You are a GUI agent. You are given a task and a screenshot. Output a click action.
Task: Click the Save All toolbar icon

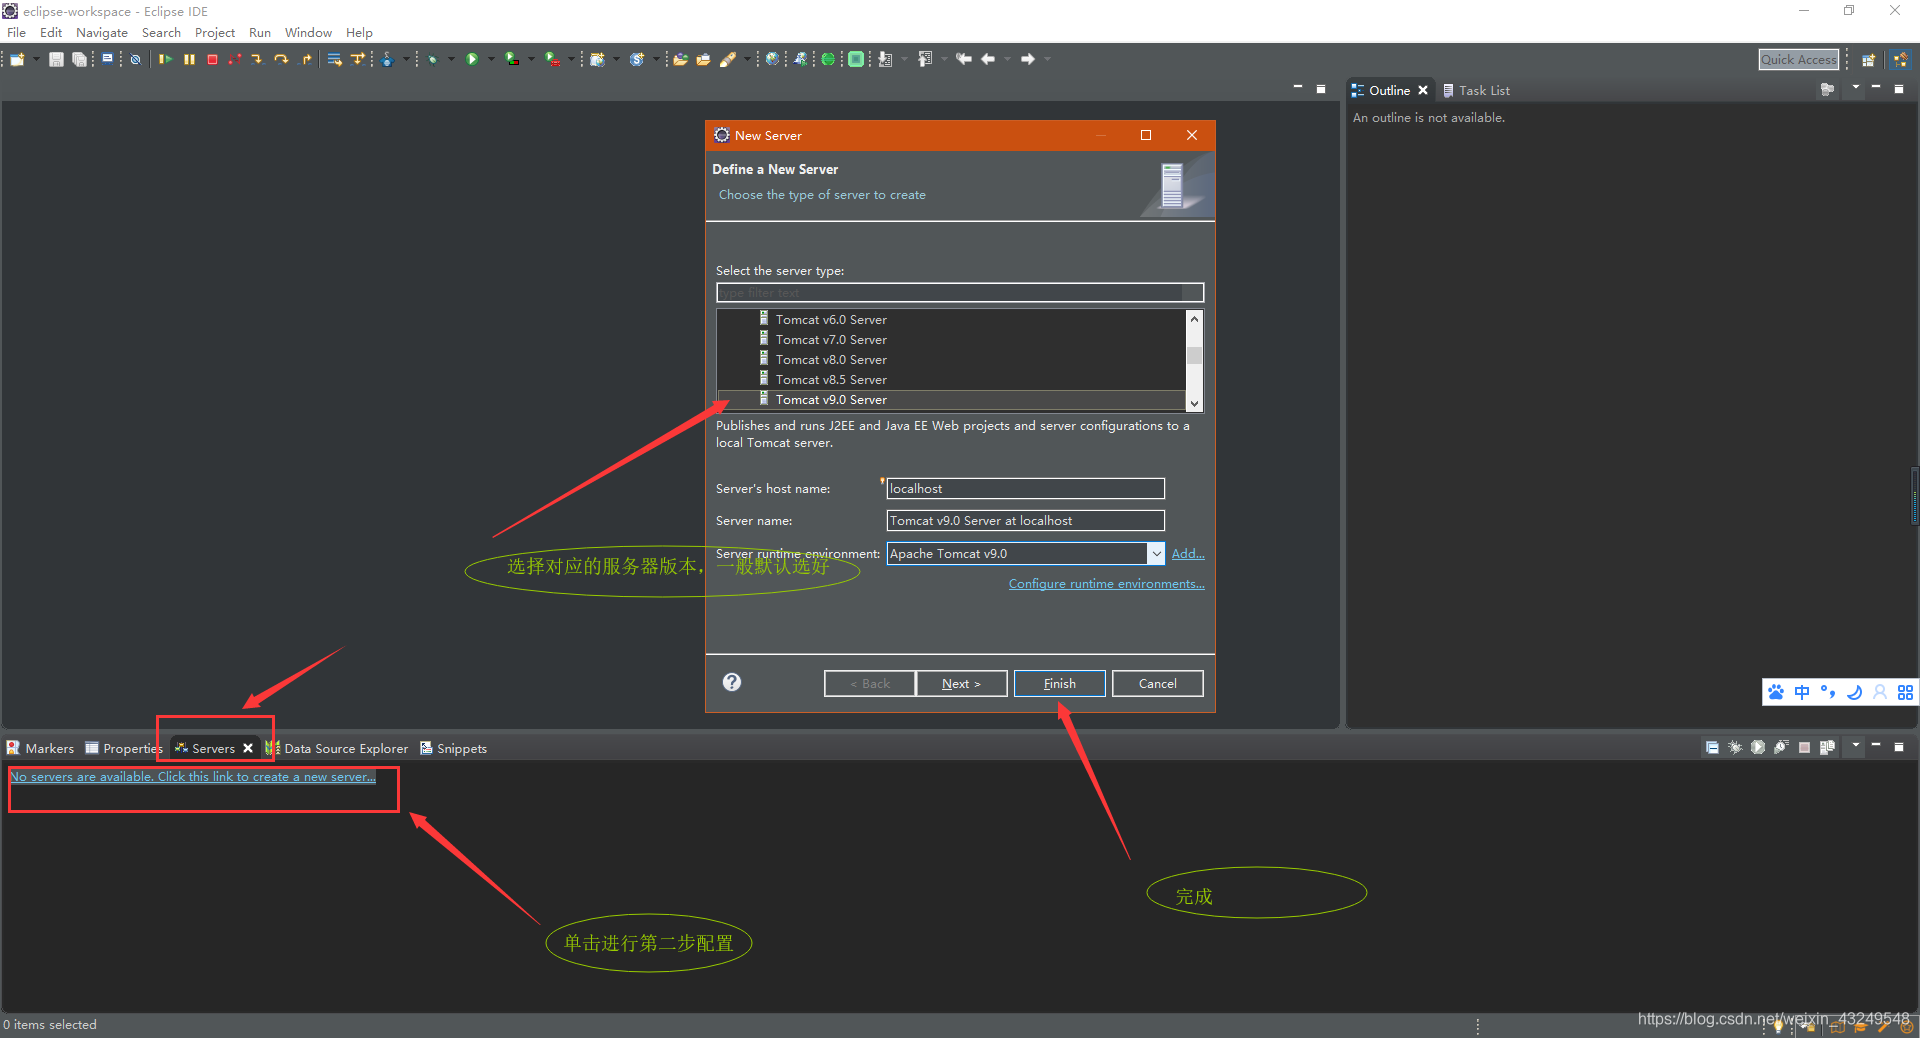point(79,59)
